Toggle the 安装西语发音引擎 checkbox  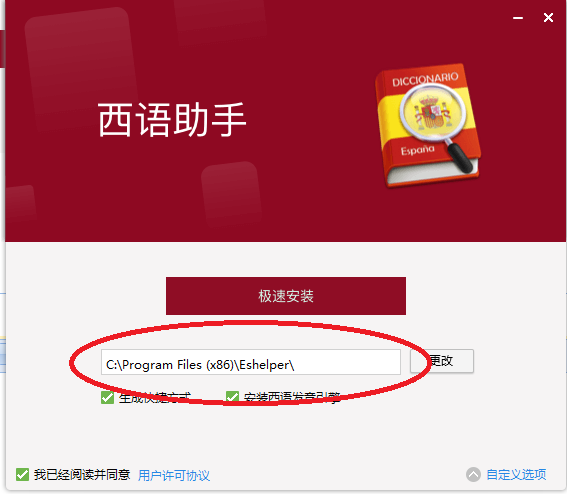point(232,397)
